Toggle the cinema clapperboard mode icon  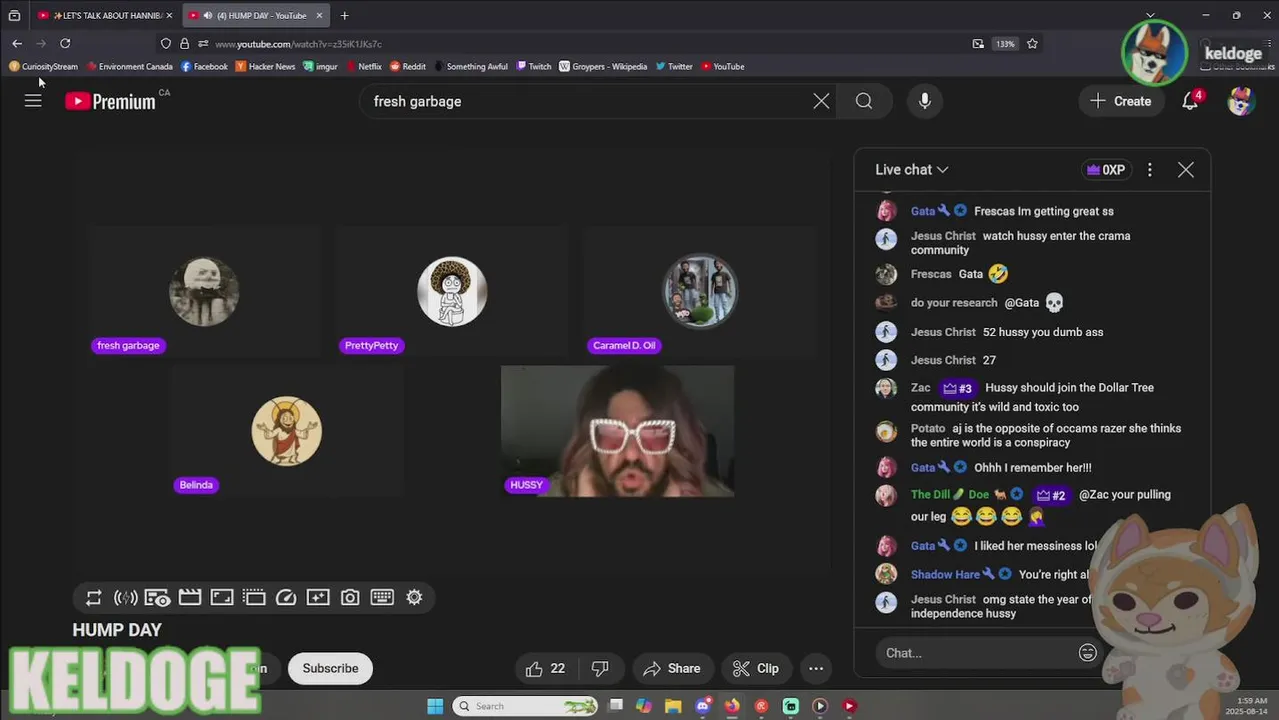pos(190,597)
